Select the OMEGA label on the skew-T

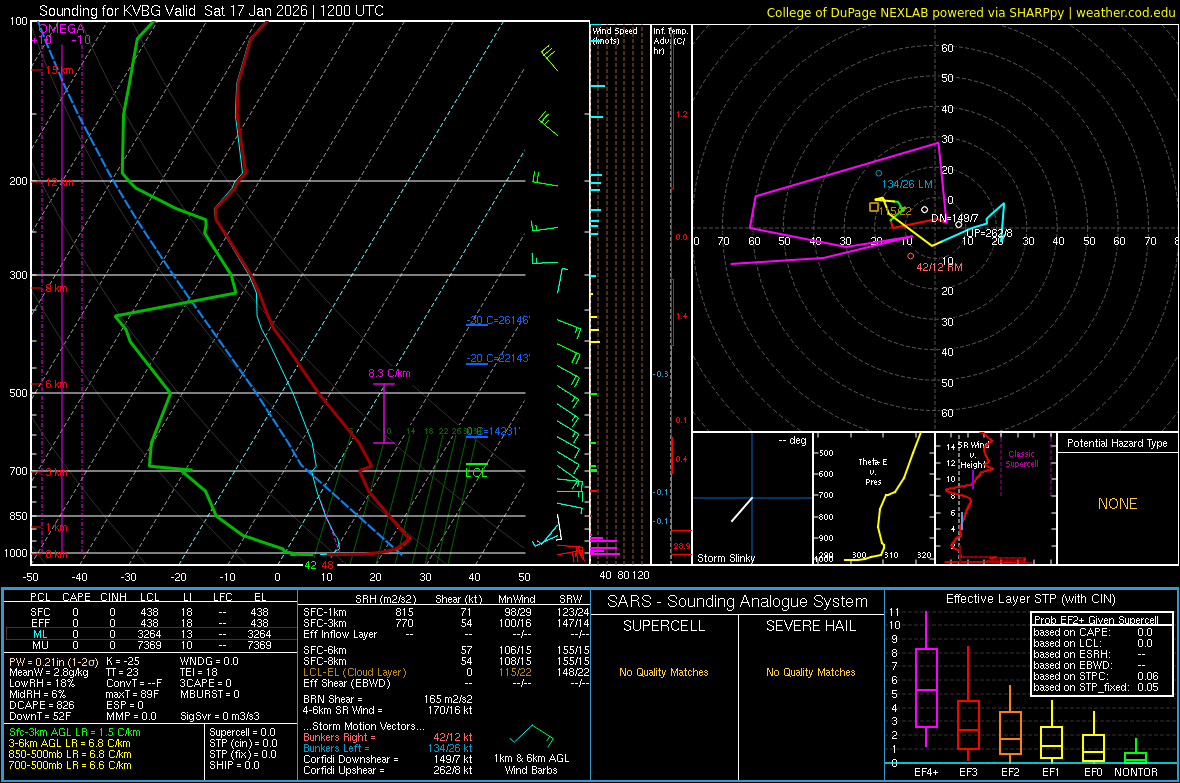pyautogui.click(x=62, y=29)
